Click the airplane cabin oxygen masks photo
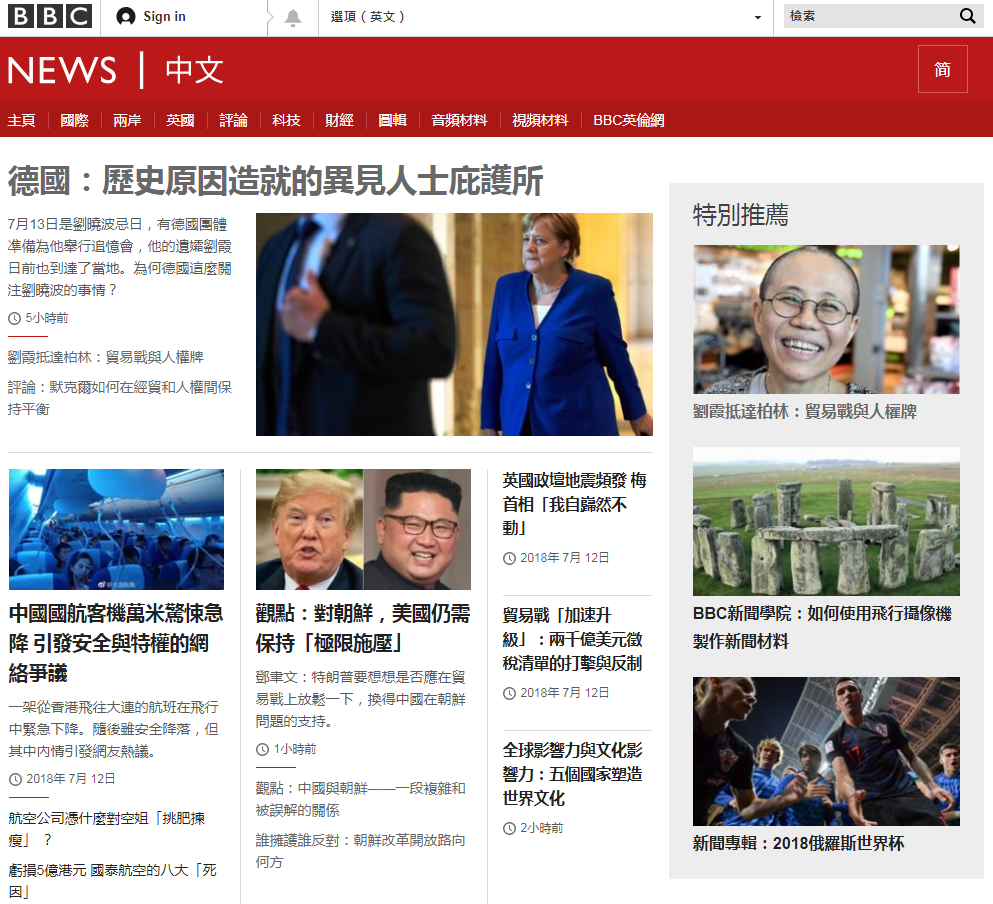 click(116, 529)
